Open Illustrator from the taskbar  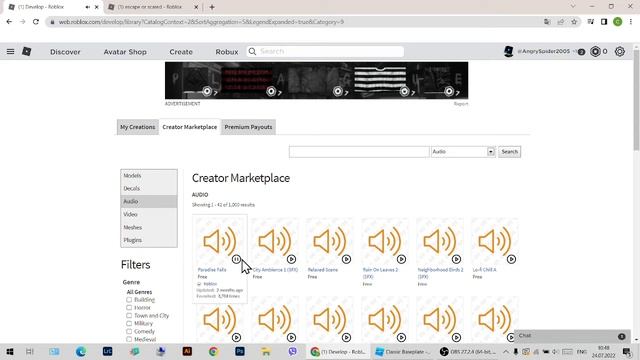187,351
